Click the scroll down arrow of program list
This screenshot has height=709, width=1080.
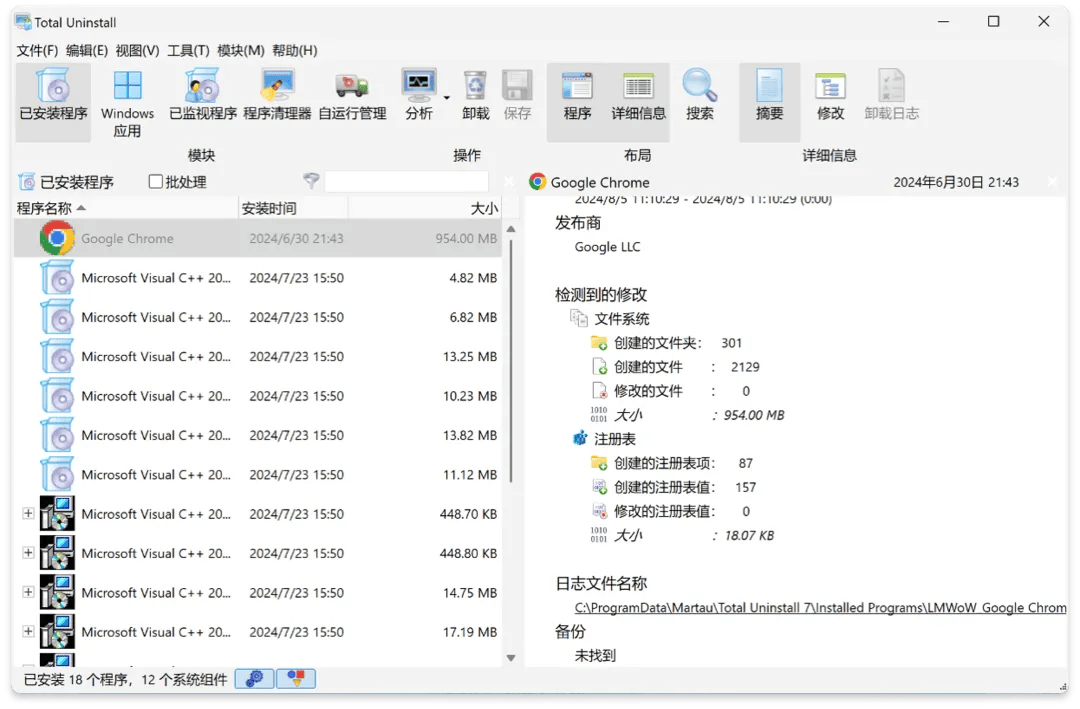click(x=511, y=658)
